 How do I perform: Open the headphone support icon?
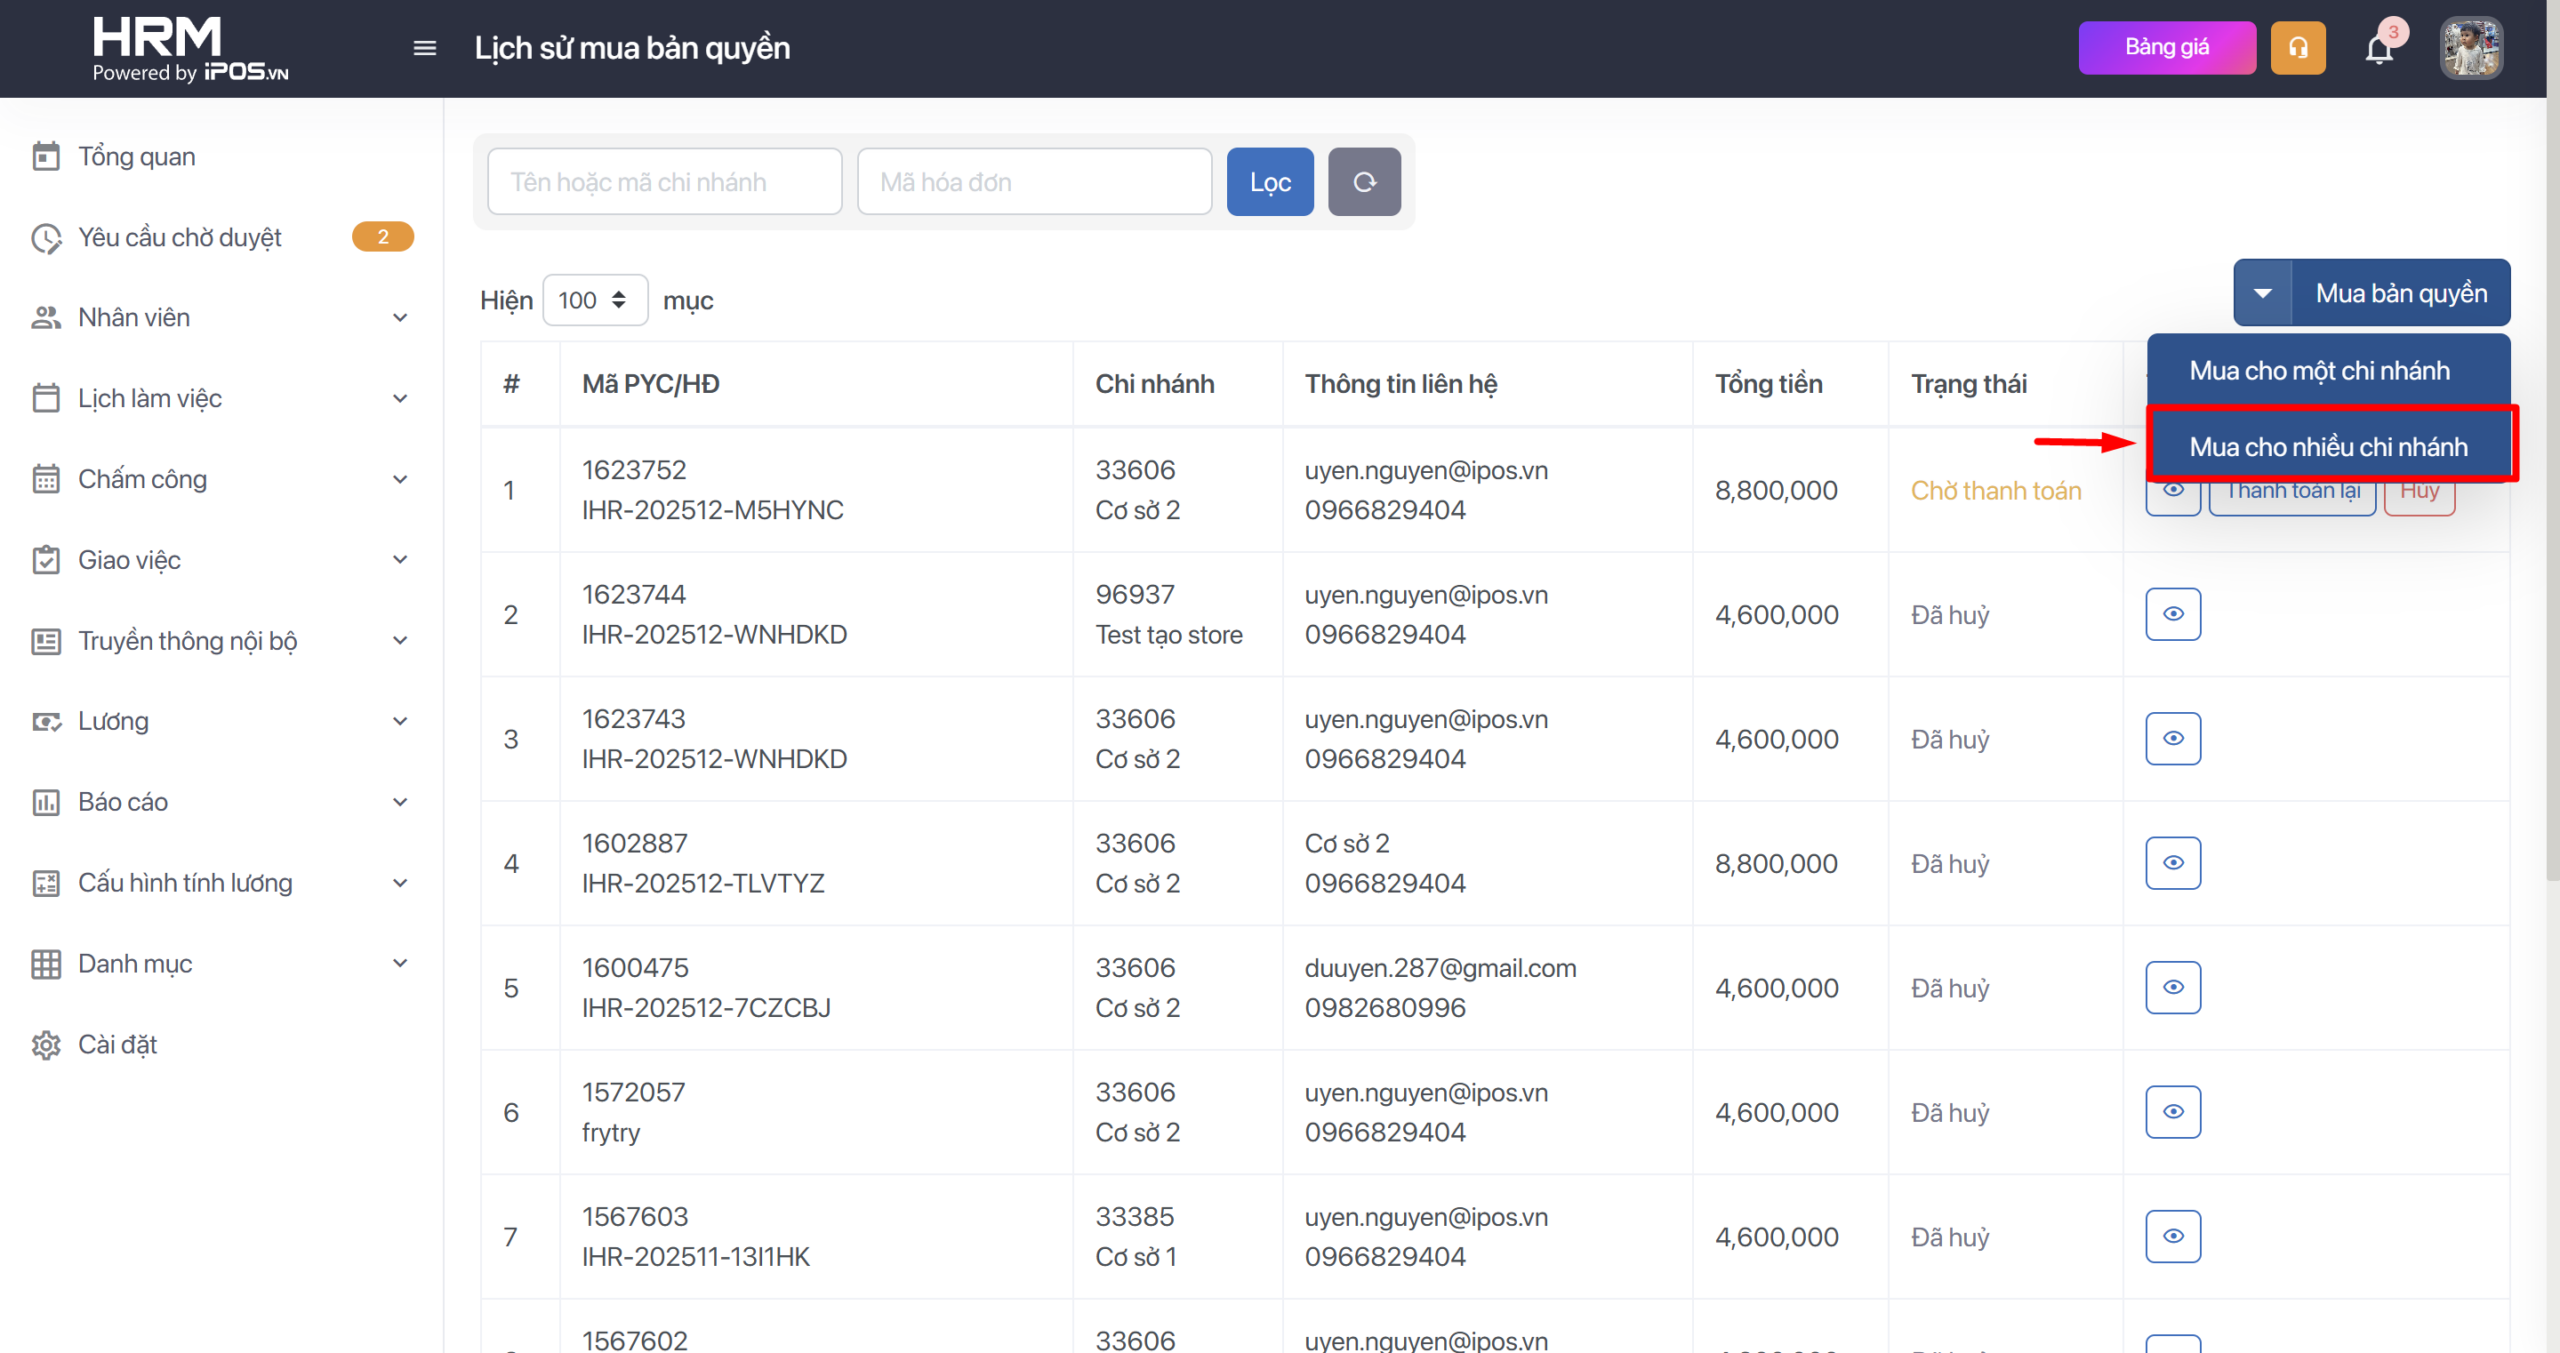coord(2297,48)
